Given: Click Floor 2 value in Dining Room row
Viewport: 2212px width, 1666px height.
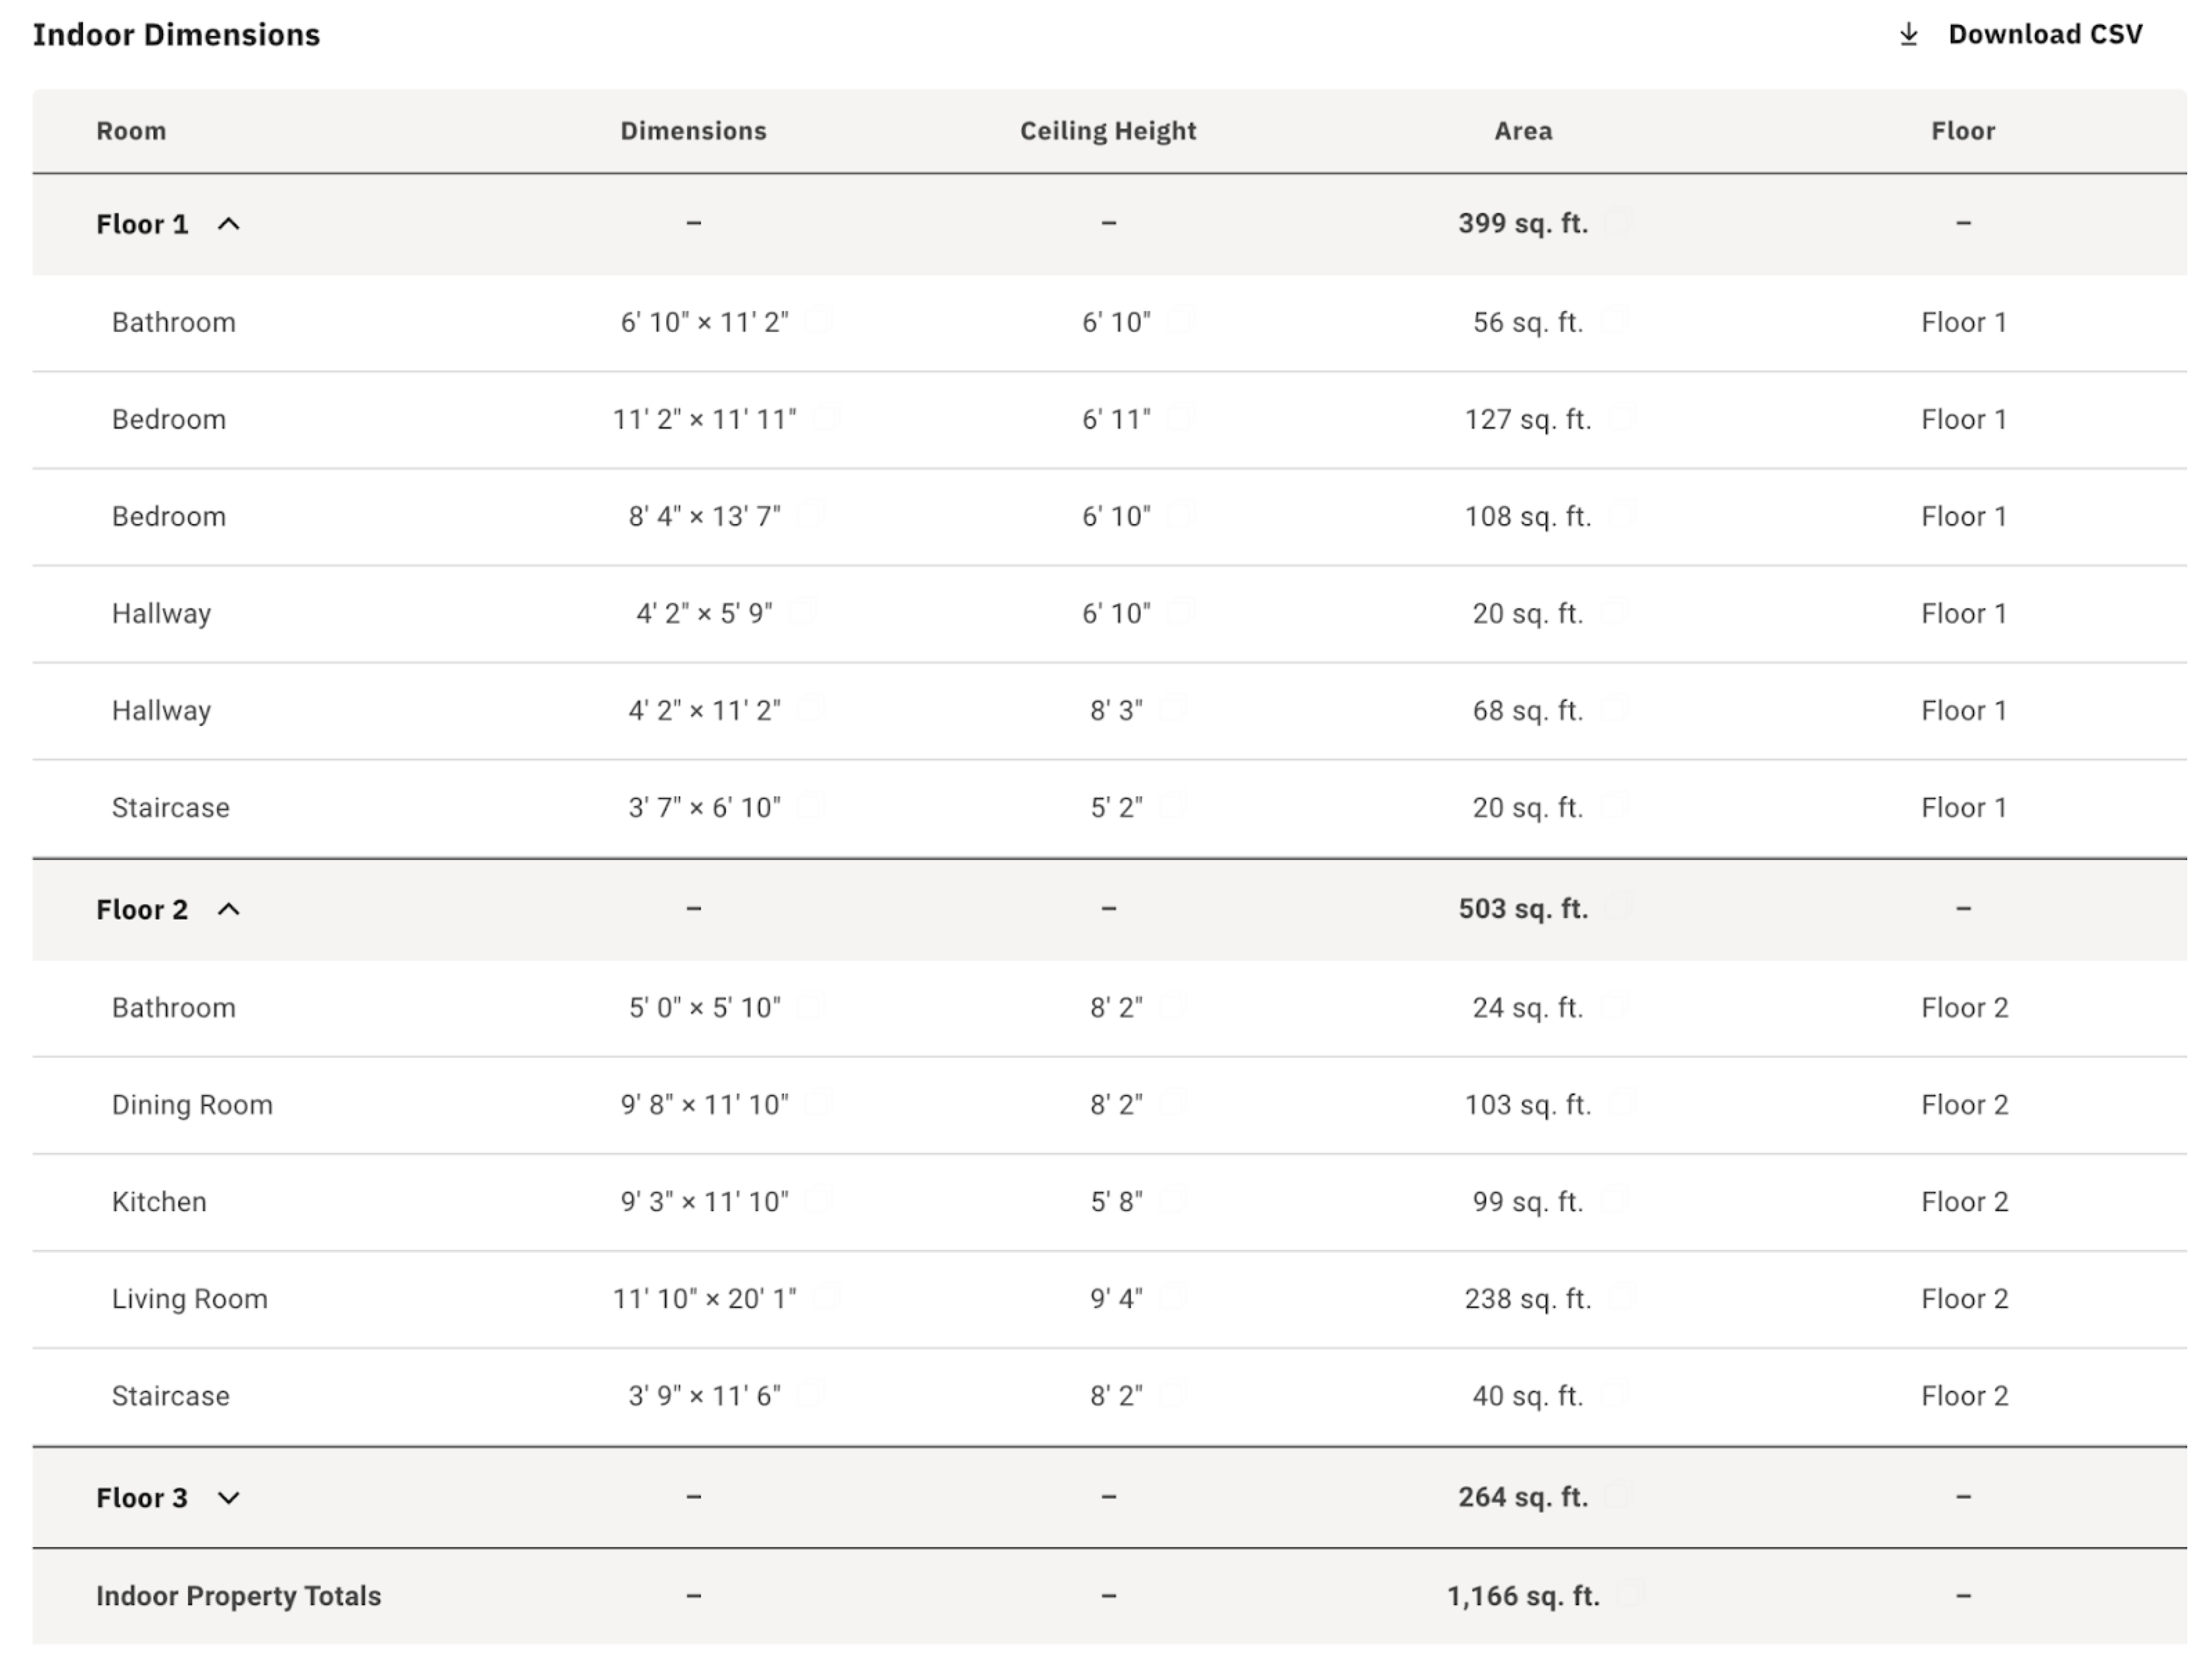Looking at the screenshot, I should (x=1964, y=1104).
